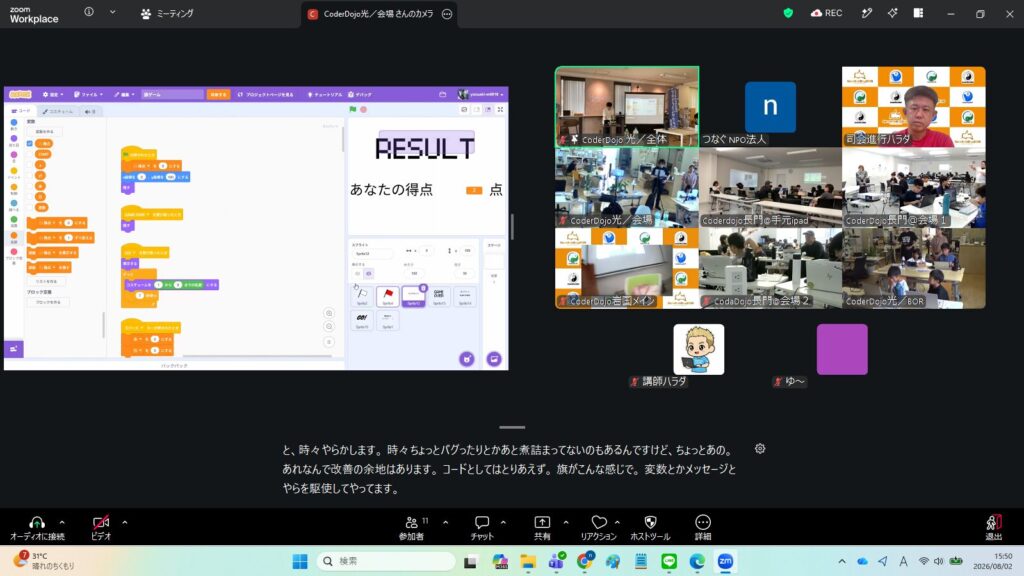
Task: Toggle sprite show eye icon in Scratch
Action: pyautogui.click(x=358, y=274)
